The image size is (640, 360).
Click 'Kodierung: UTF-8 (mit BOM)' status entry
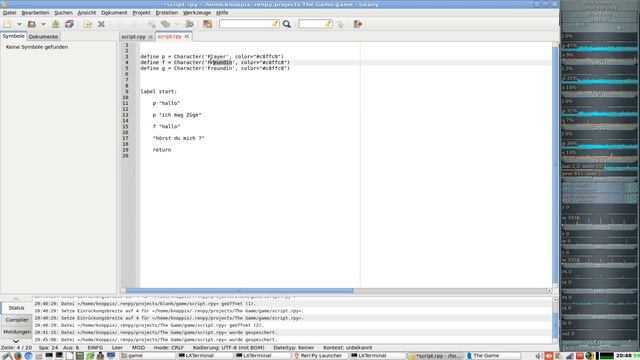(x=228, y=348)
